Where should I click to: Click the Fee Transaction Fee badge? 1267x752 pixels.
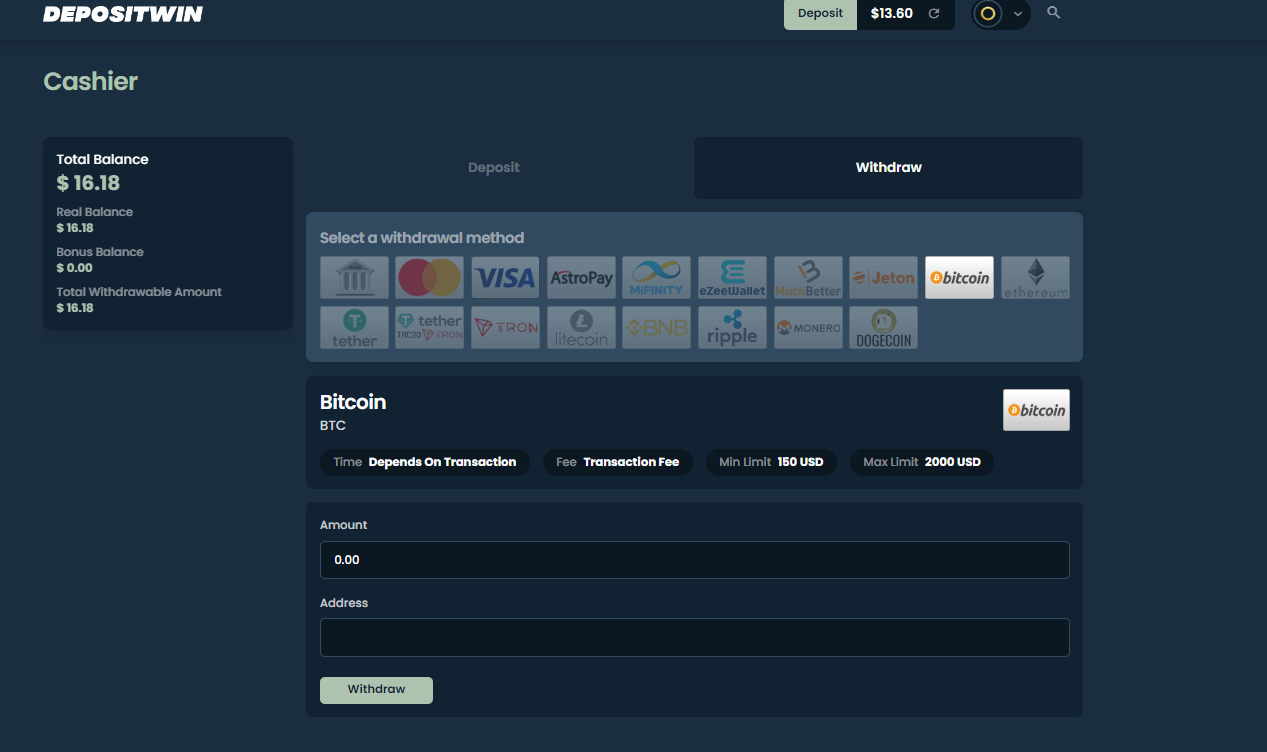pos(618,462)
